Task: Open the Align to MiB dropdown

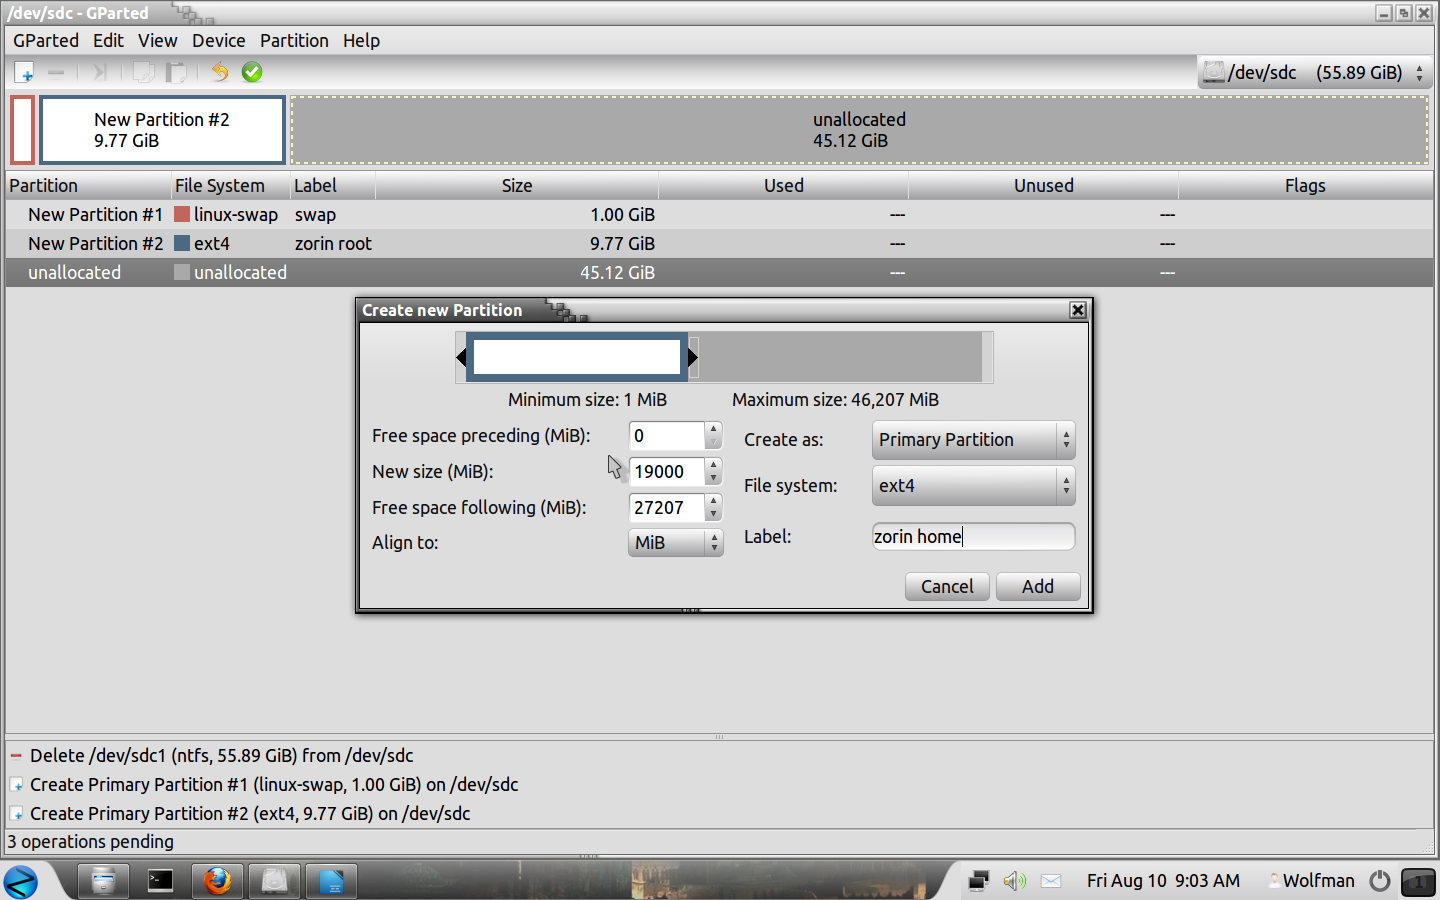Action: [675, 543]
